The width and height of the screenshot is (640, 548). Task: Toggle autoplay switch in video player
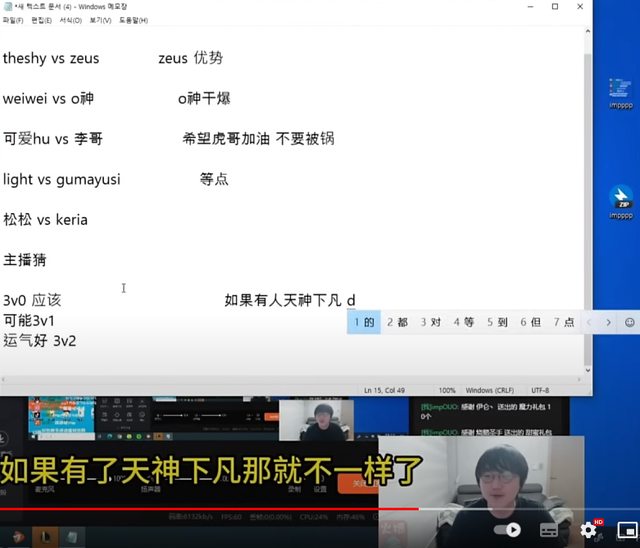point(510,530)
